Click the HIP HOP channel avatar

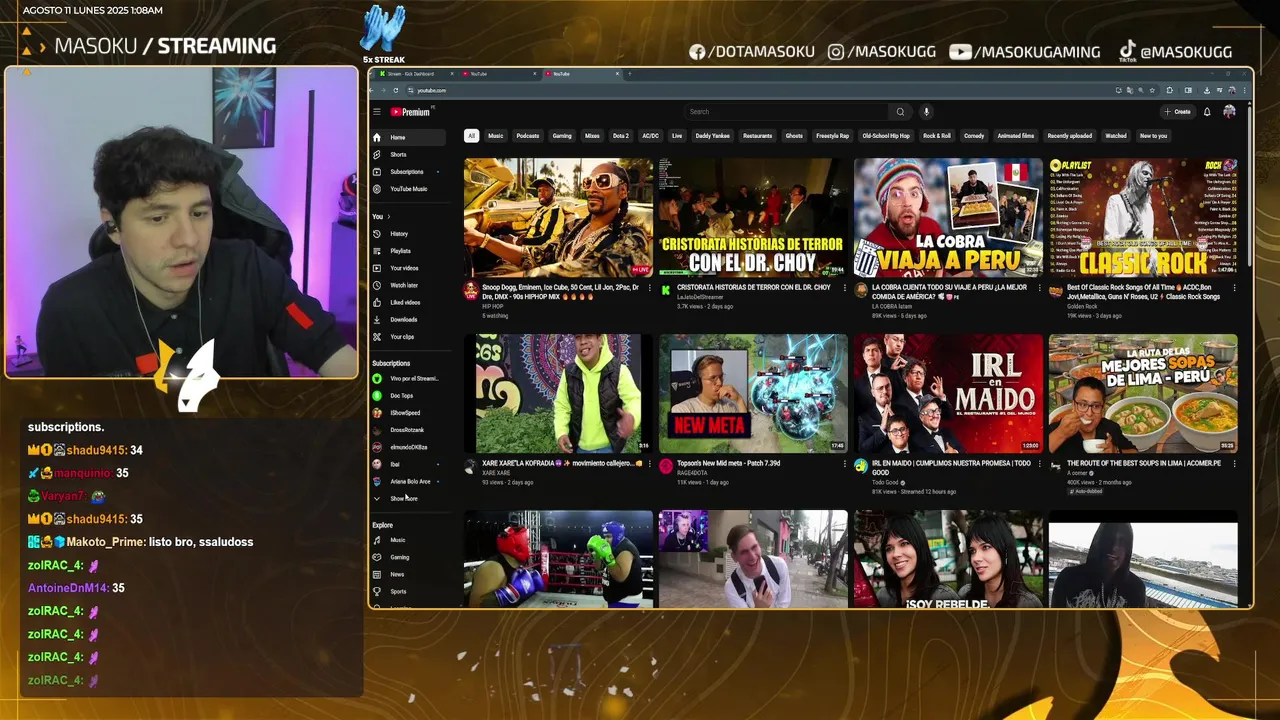[470, 290]
